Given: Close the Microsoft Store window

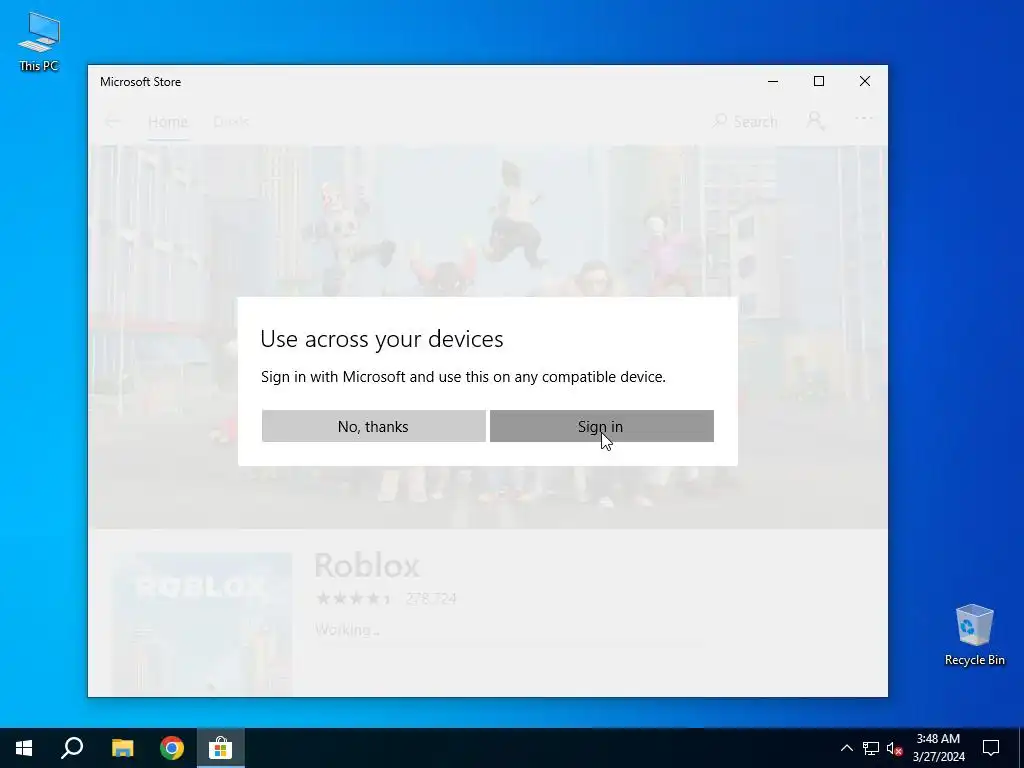Looking at the screenshot, I should tap(865, 81).
